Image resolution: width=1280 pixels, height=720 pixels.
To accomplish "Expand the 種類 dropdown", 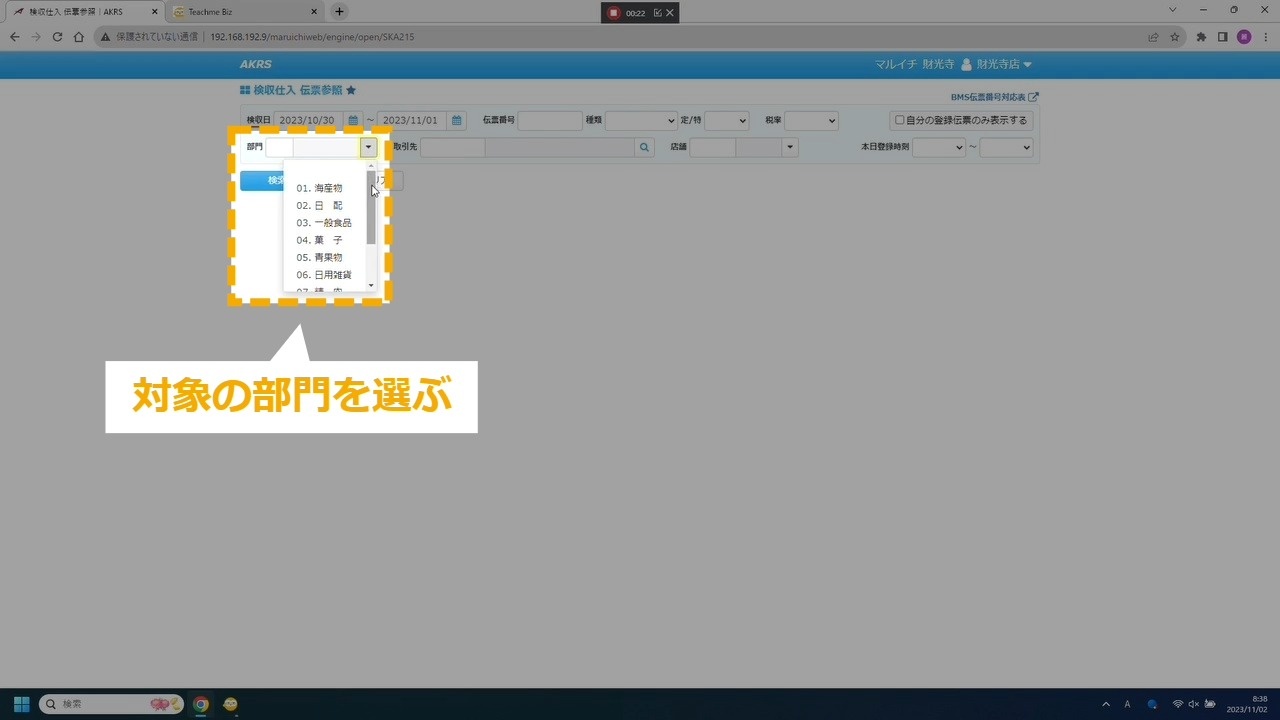I will coord(641,121).
